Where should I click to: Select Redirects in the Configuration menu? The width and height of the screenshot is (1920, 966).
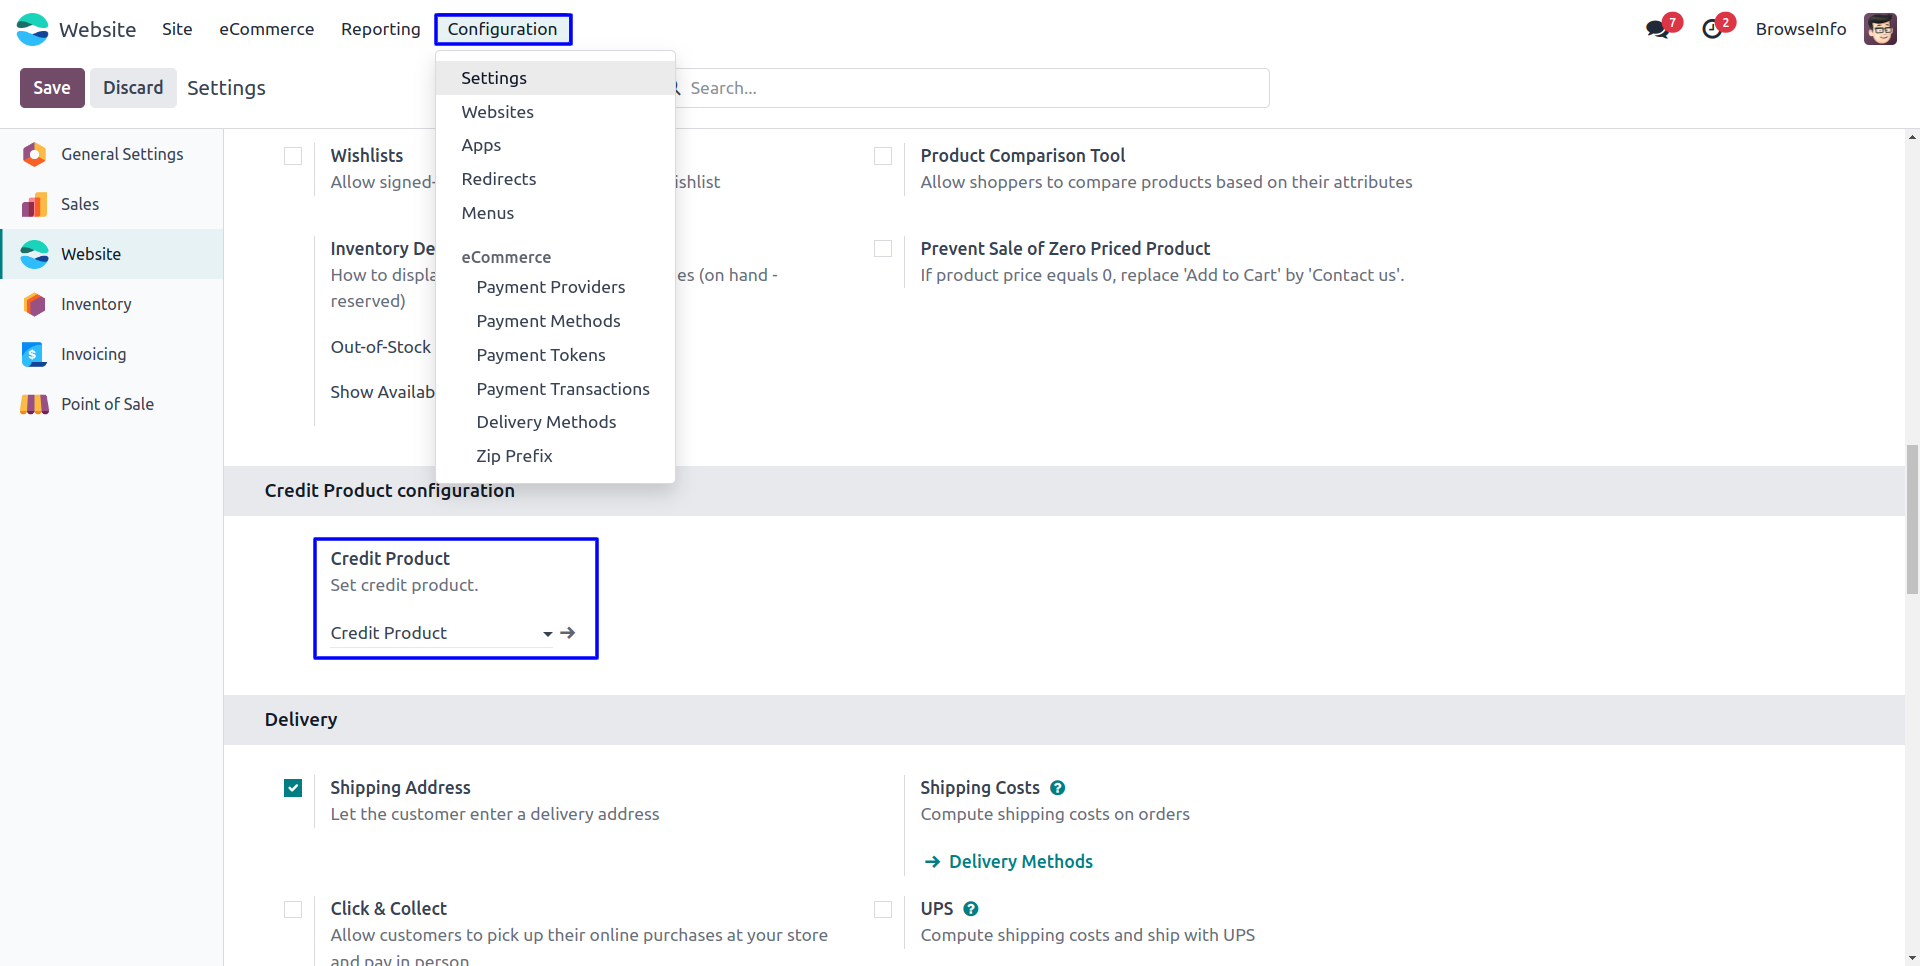click(x=498, y=179)
